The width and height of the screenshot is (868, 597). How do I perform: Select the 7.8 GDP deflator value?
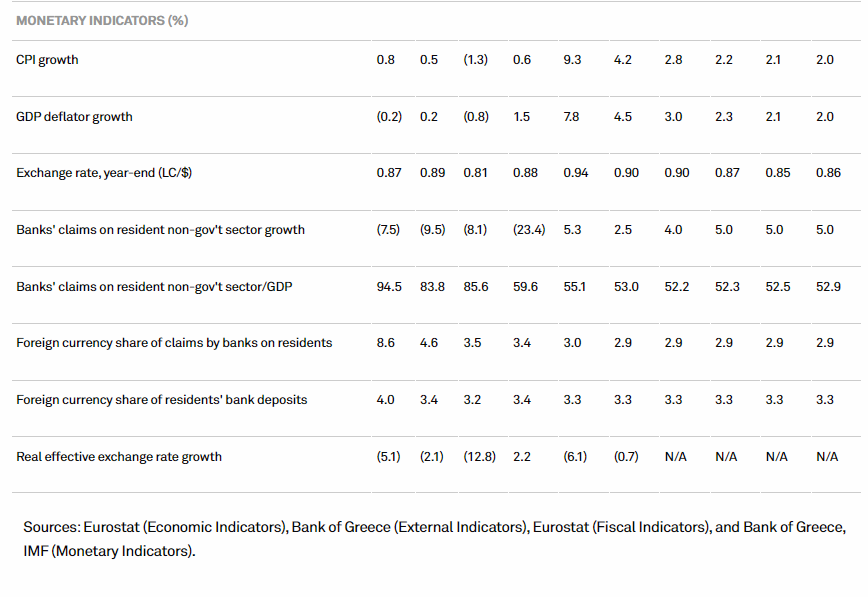click(571, 117)
